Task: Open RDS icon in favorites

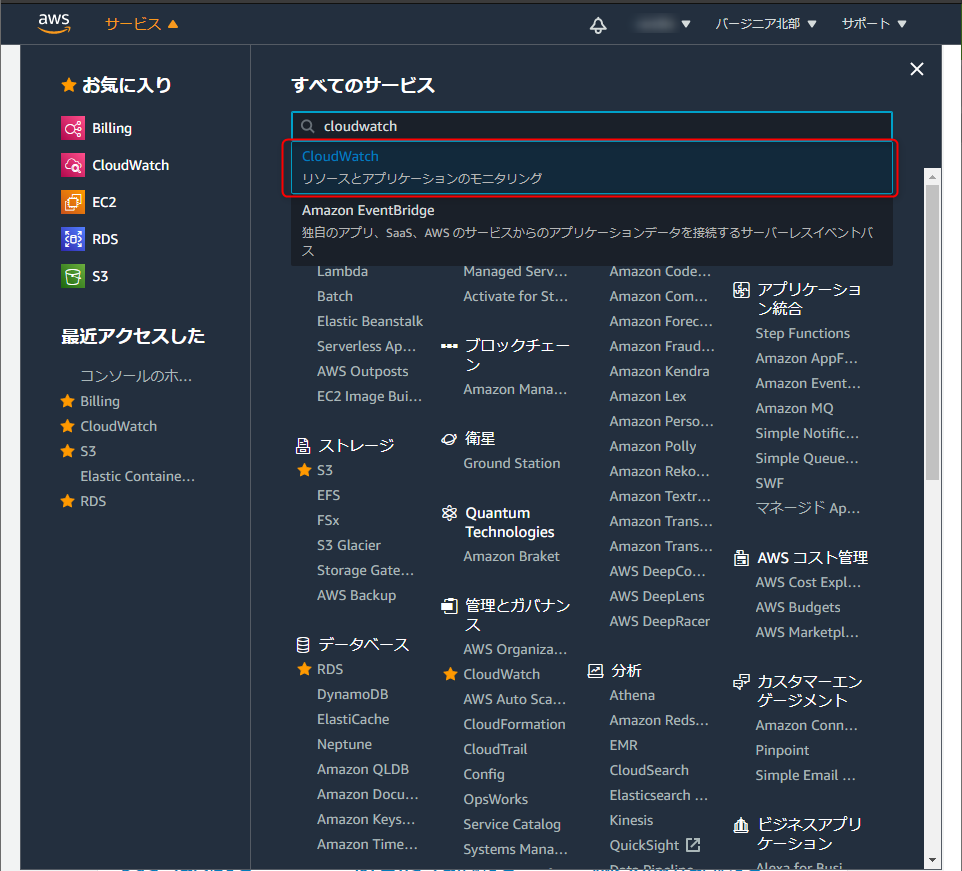Action: click(73, 239)
